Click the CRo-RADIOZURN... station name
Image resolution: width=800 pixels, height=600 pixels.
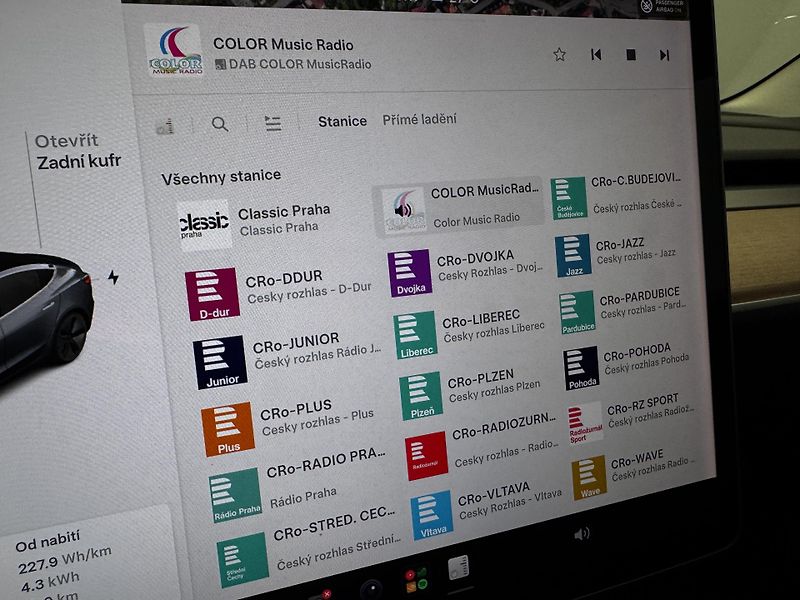click(x=504, y=427)
